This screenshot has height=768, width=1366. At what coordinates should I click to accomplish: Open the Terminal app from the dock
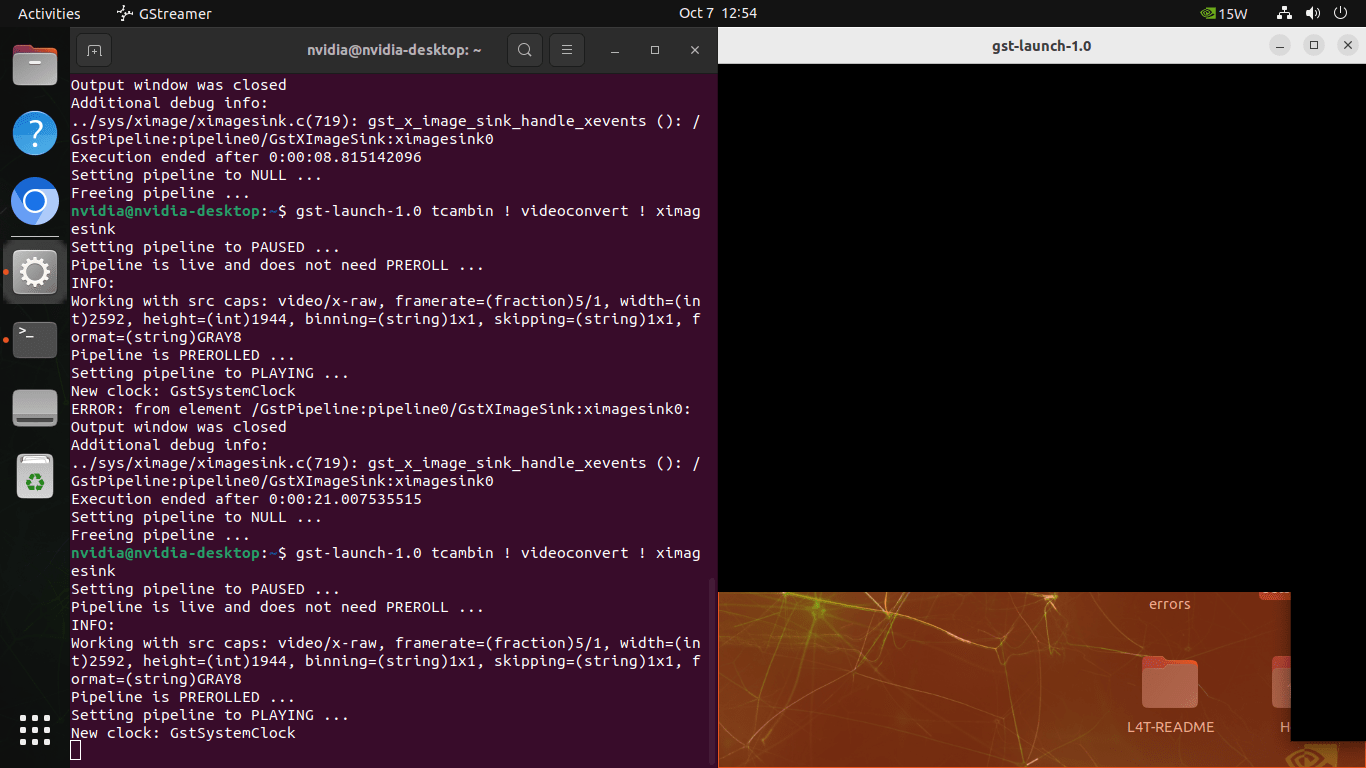[35, 340]
